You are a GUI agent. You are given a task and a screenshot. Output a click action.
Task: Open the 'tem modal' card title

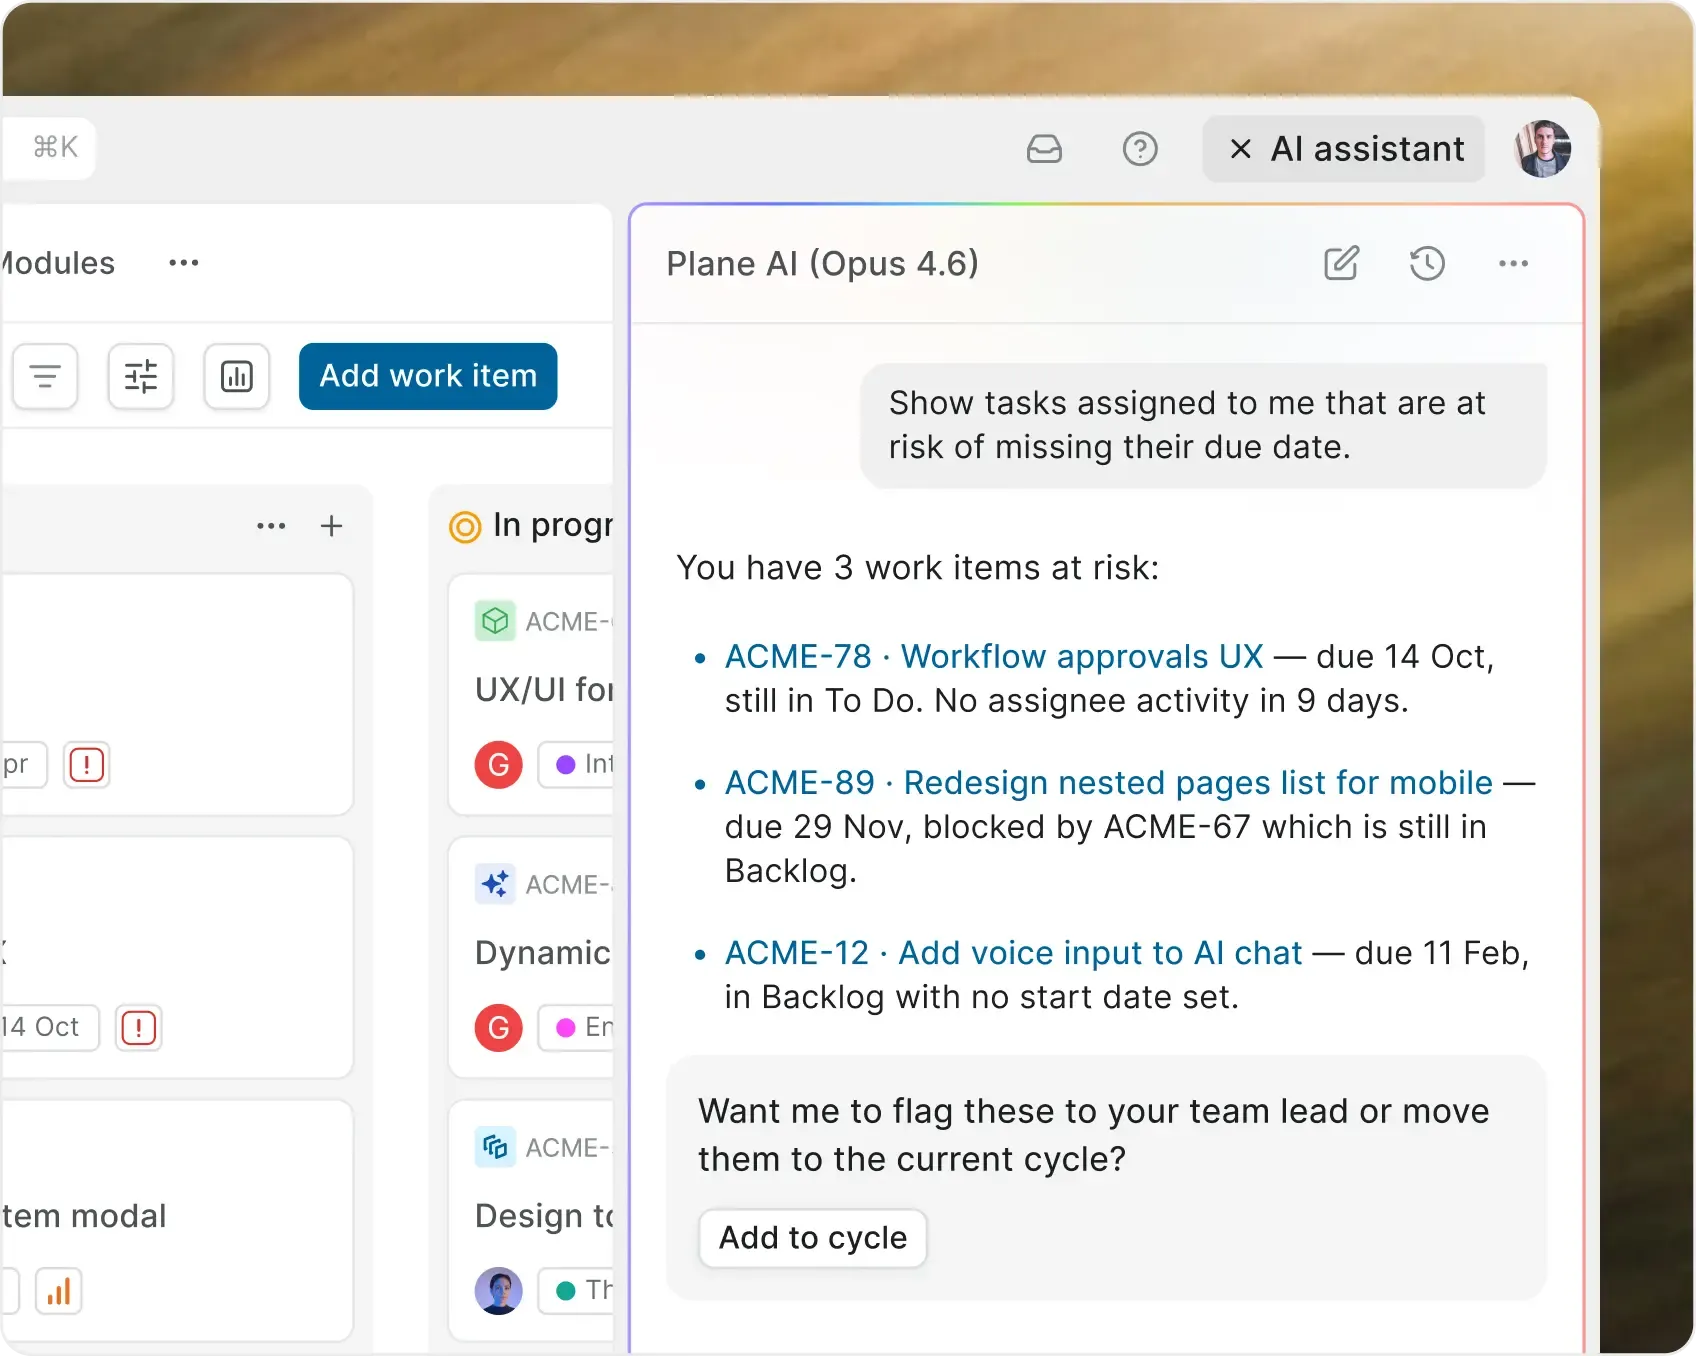coord(84,1216)
